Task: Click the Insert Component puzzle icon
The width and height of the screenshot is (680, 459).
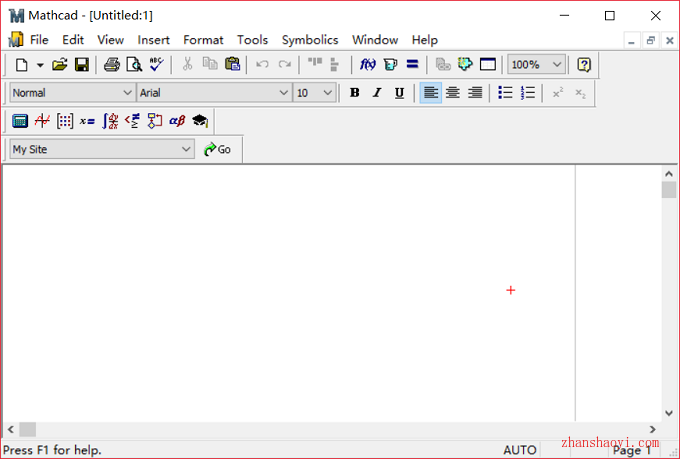Action: click(x=465, y=64)
